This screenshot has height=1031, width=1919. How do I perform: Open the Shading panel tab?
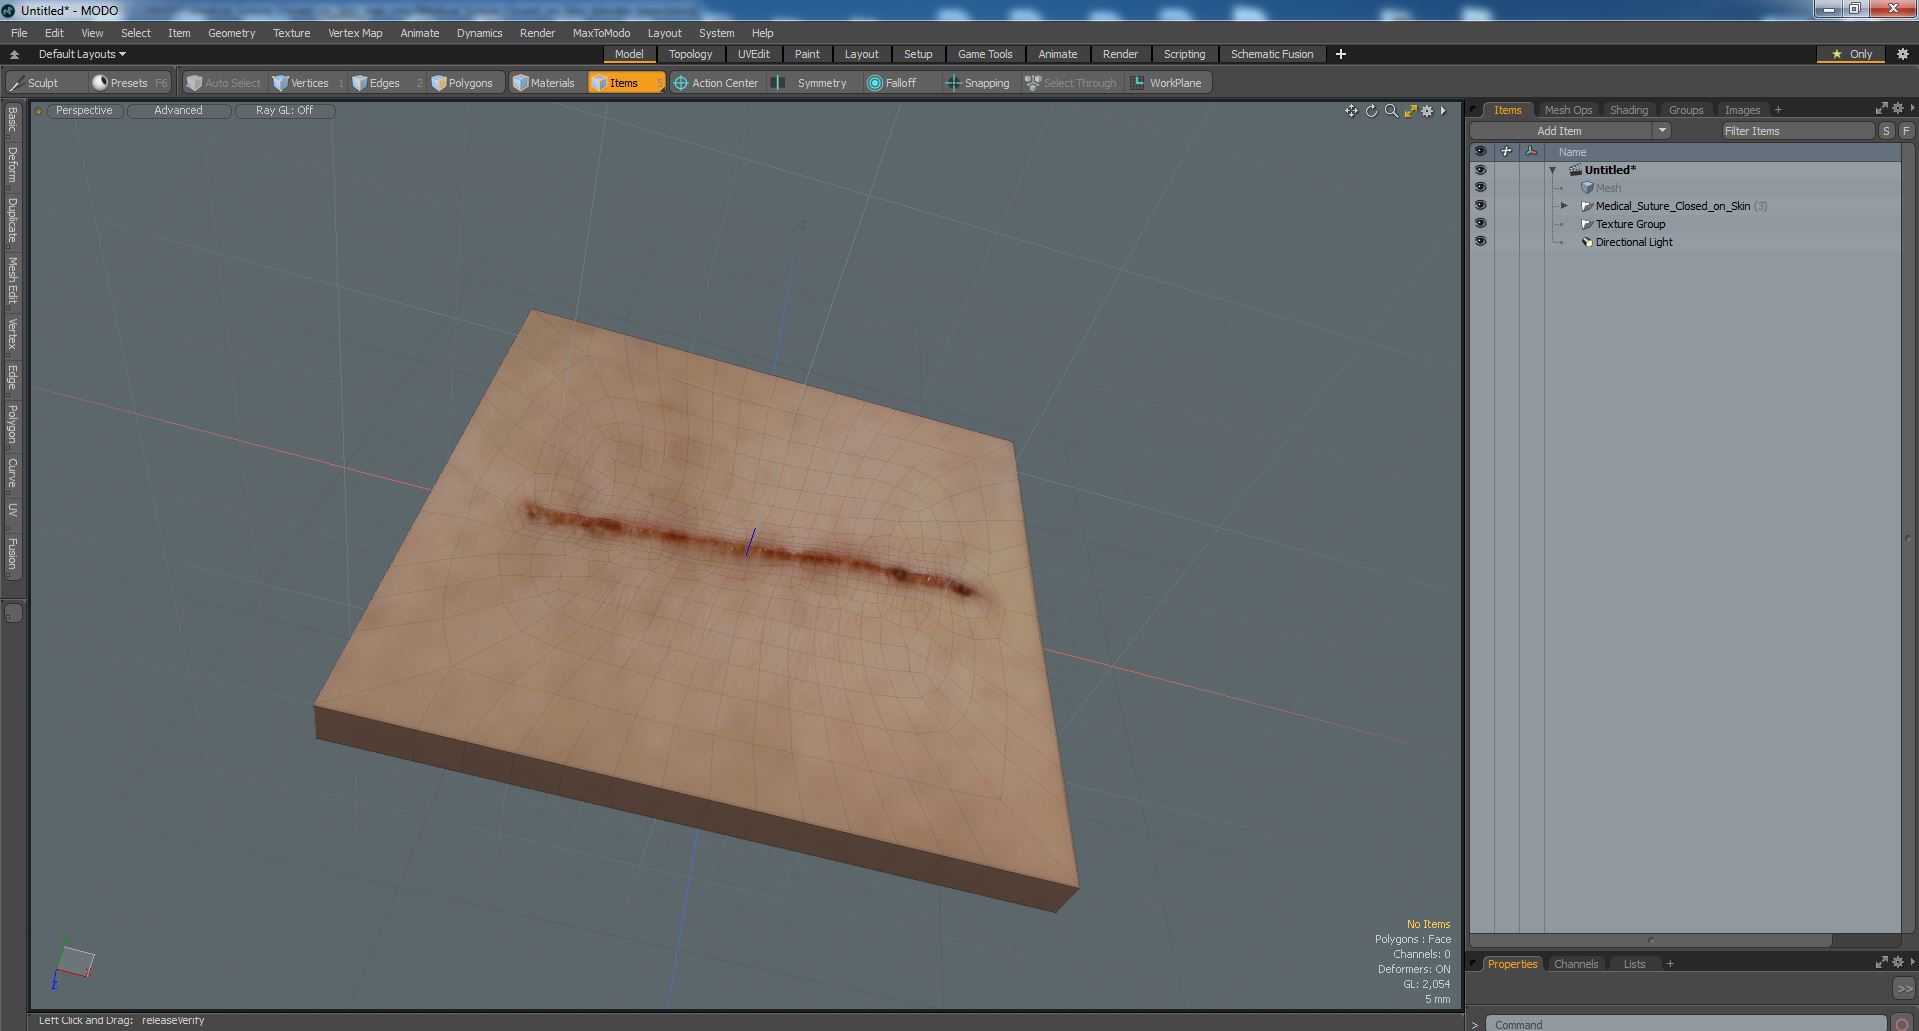coord(1629,110)
